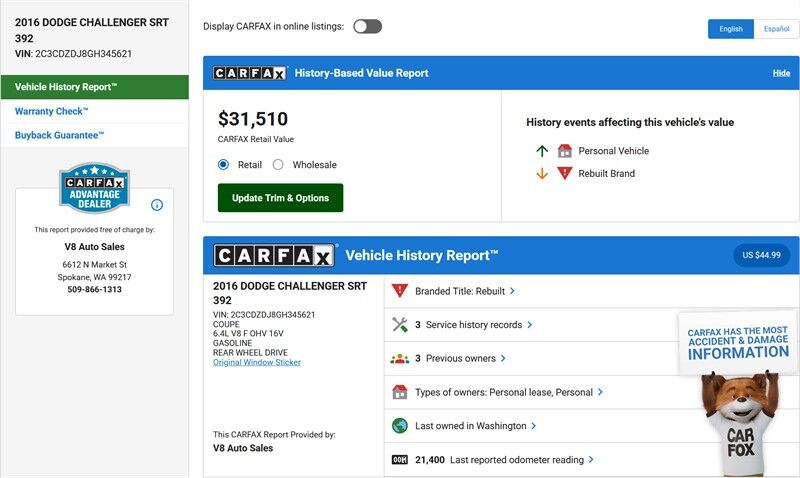800x478 pixels.
Task: Select the Retail radio button
Action: coord(224,165)
